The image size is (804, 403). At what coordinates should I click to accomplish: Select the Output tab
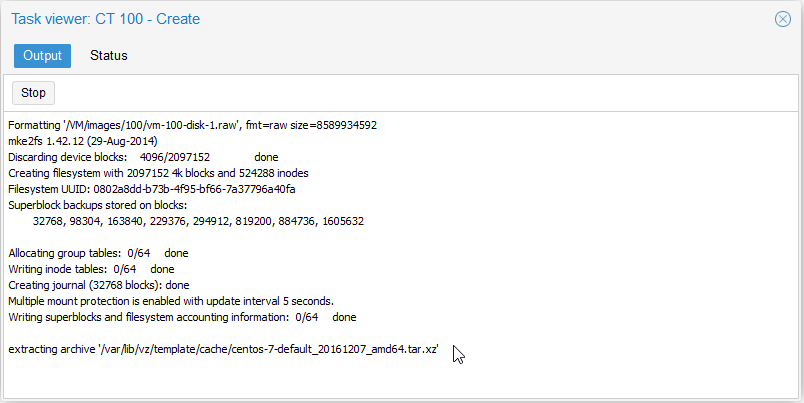point(43,55)
